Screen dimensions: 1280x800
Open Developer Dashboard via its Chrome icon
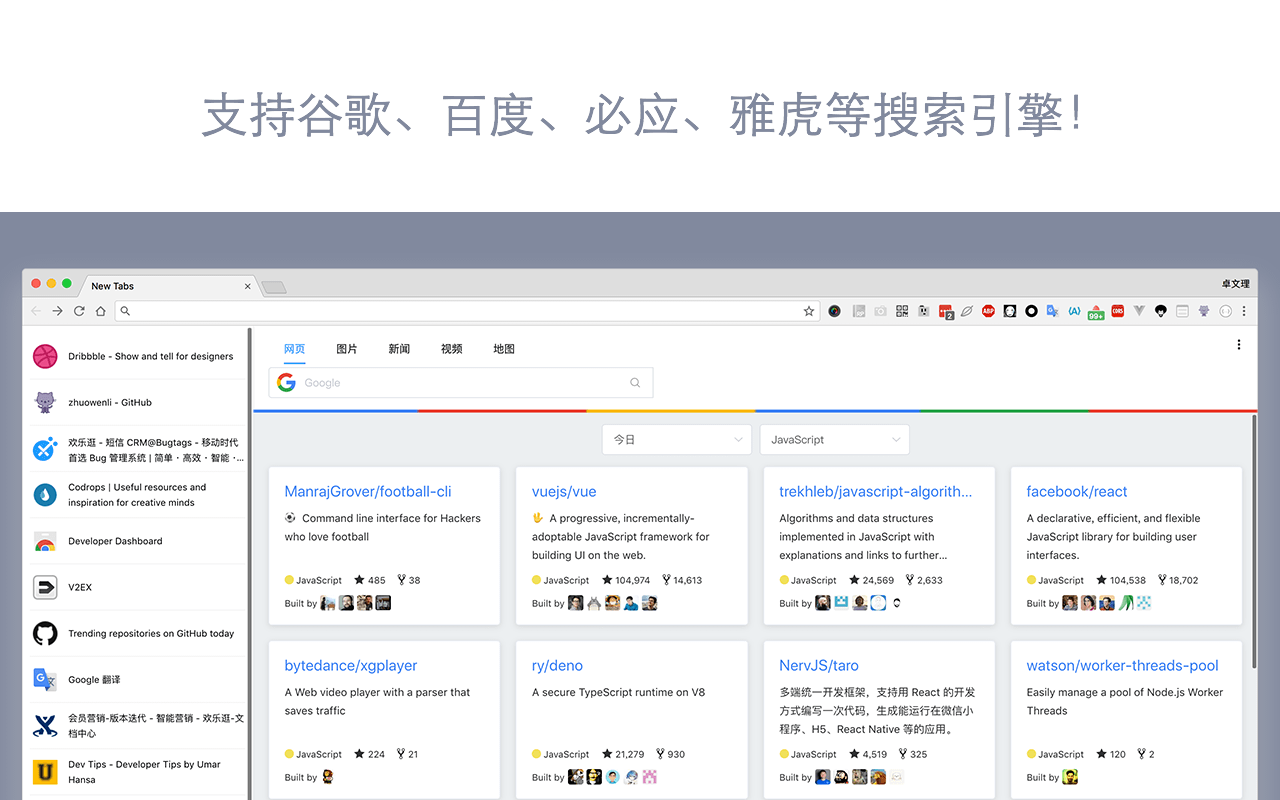(45, 541)
